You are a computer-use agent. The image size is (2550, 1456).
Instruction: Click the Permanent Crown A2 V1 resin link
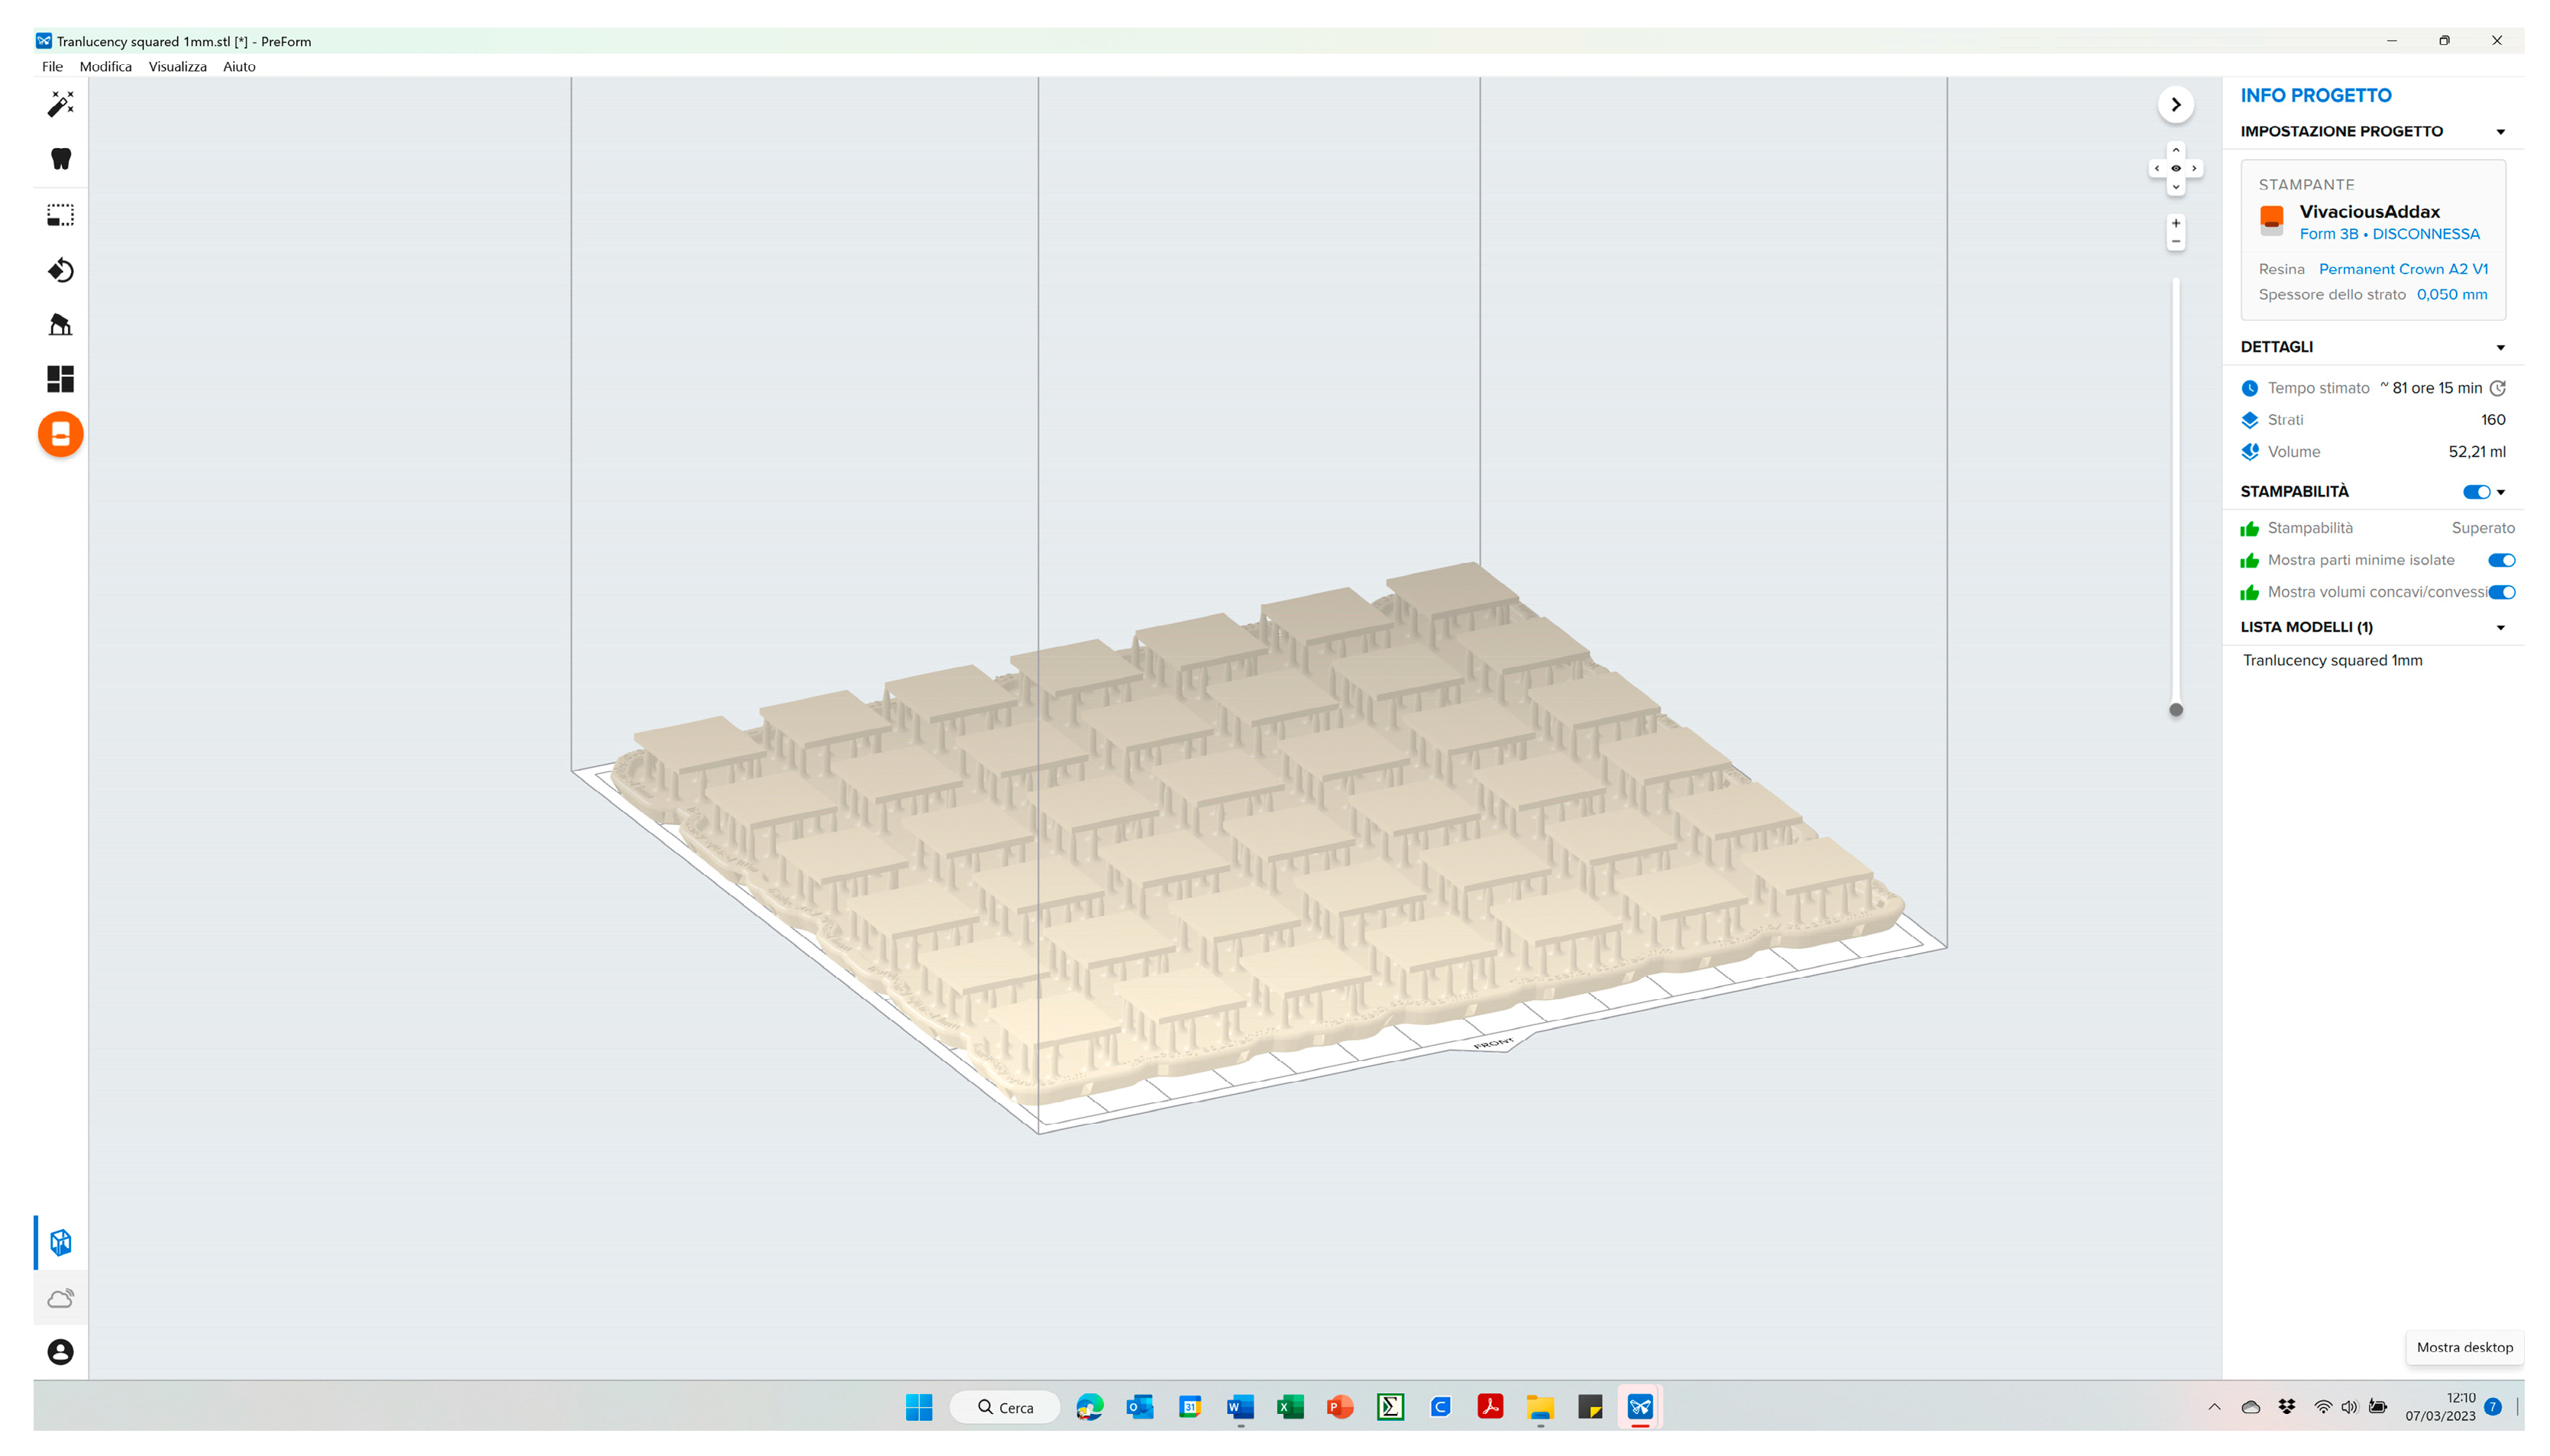pos(2402,269)
